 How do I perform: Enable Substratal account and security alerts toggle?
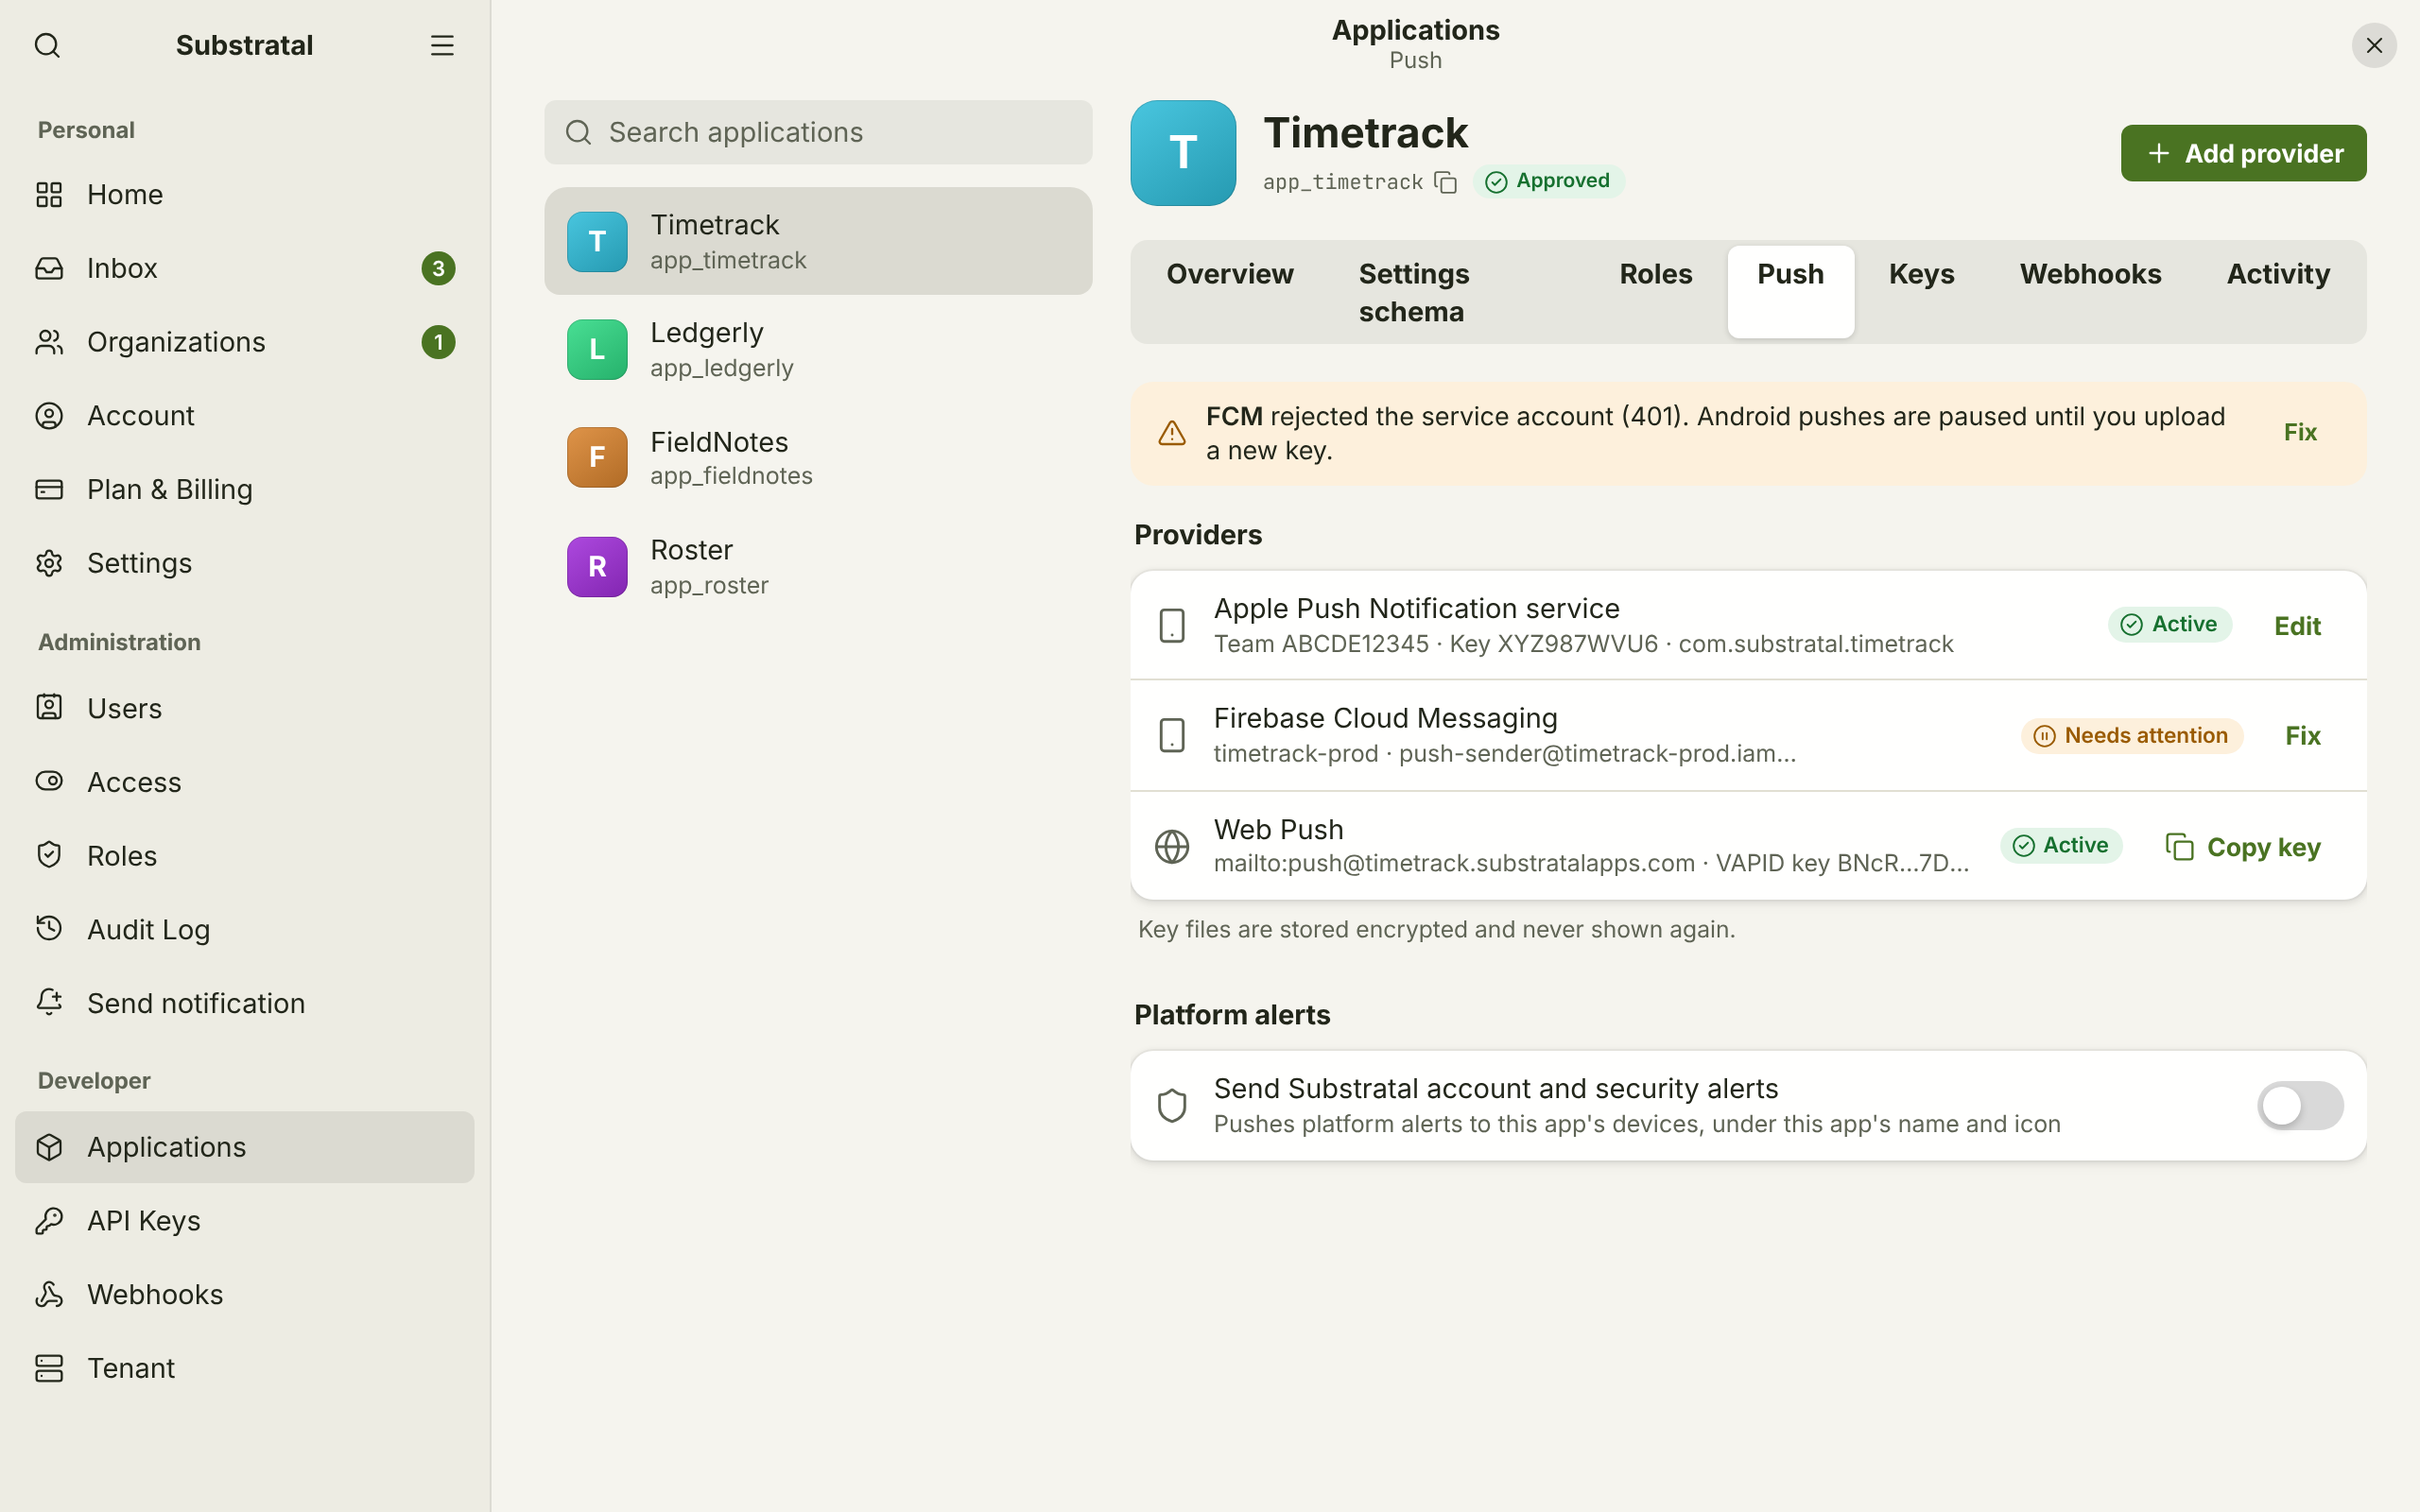(x=2300, y=1106)
